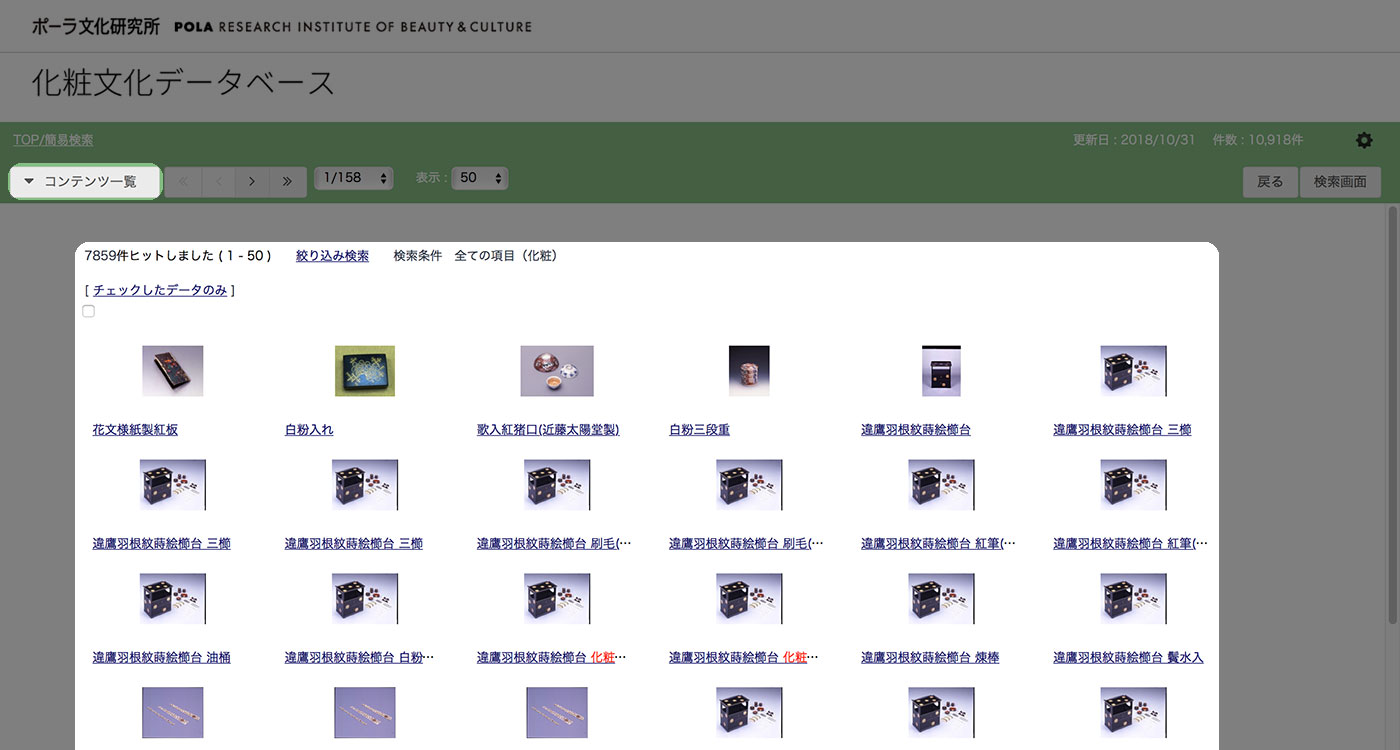Click the 検索画面 button
This screenshot has width=1400, height=750.
[1340, 182]
